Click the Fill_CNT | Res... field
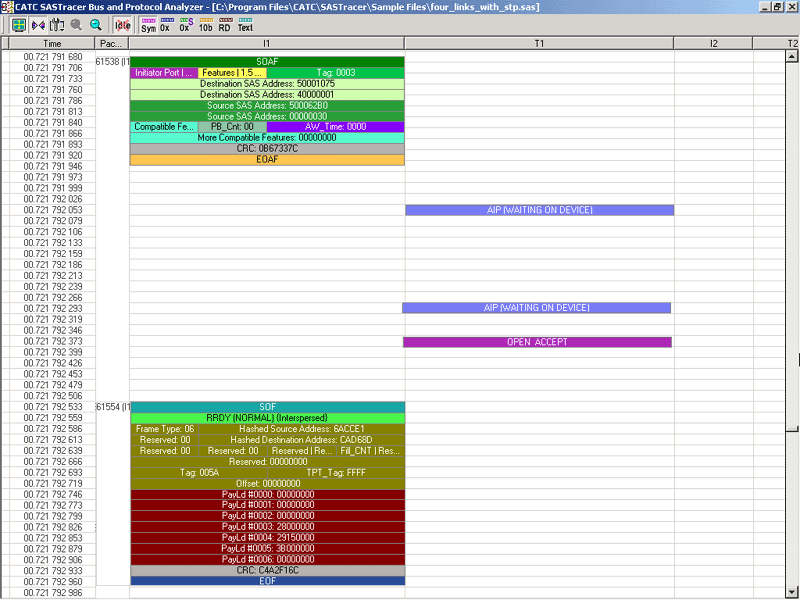The width and height of the screenshot is (800, 600). tap(370, 451)
